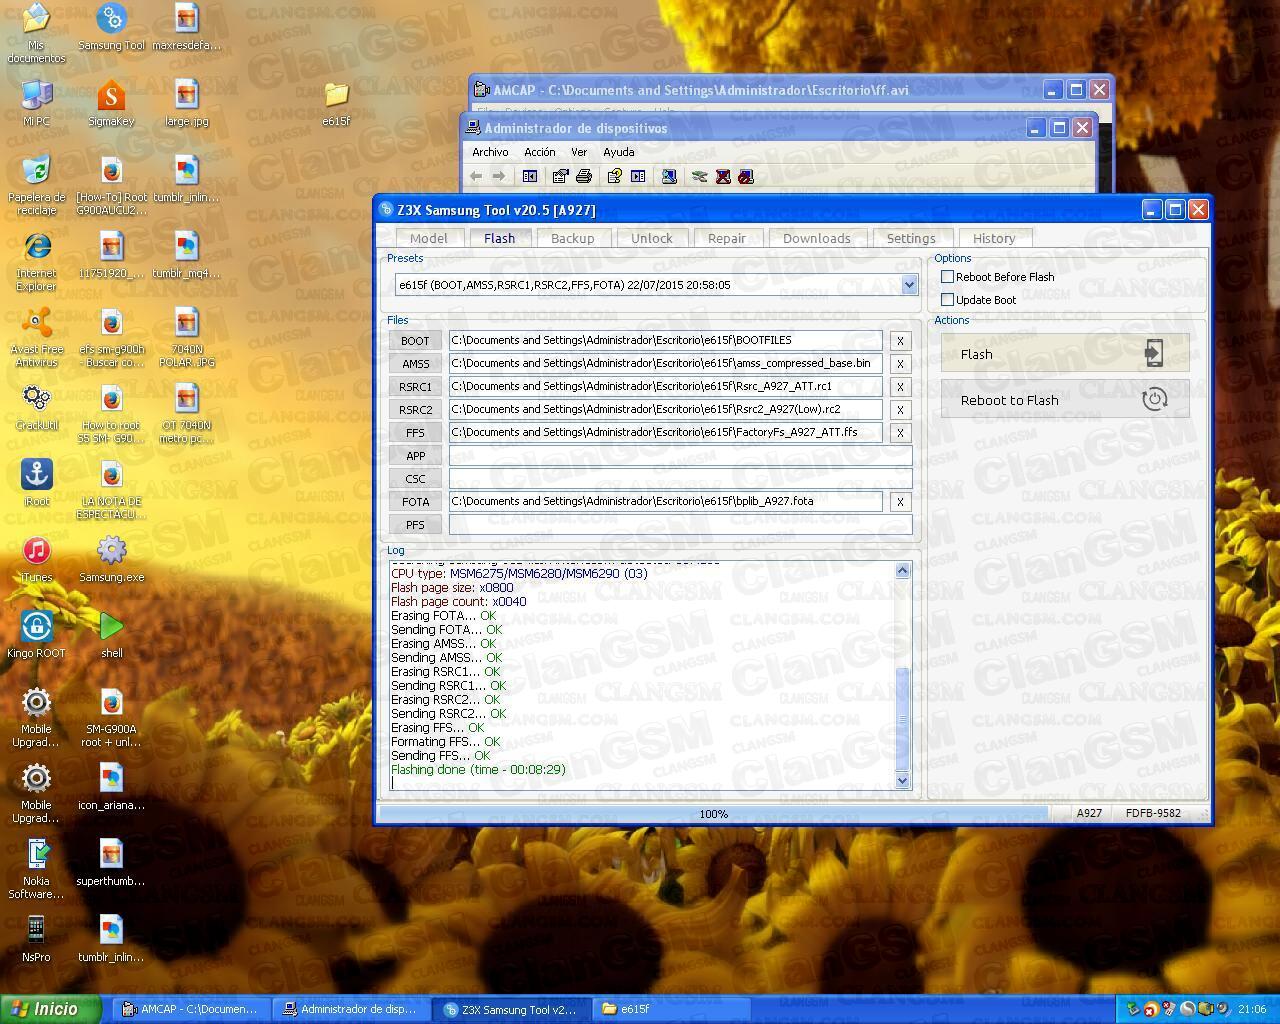Click the APP file select button
Viewport: 1280px width, 1024px height.
pos(415,456)
